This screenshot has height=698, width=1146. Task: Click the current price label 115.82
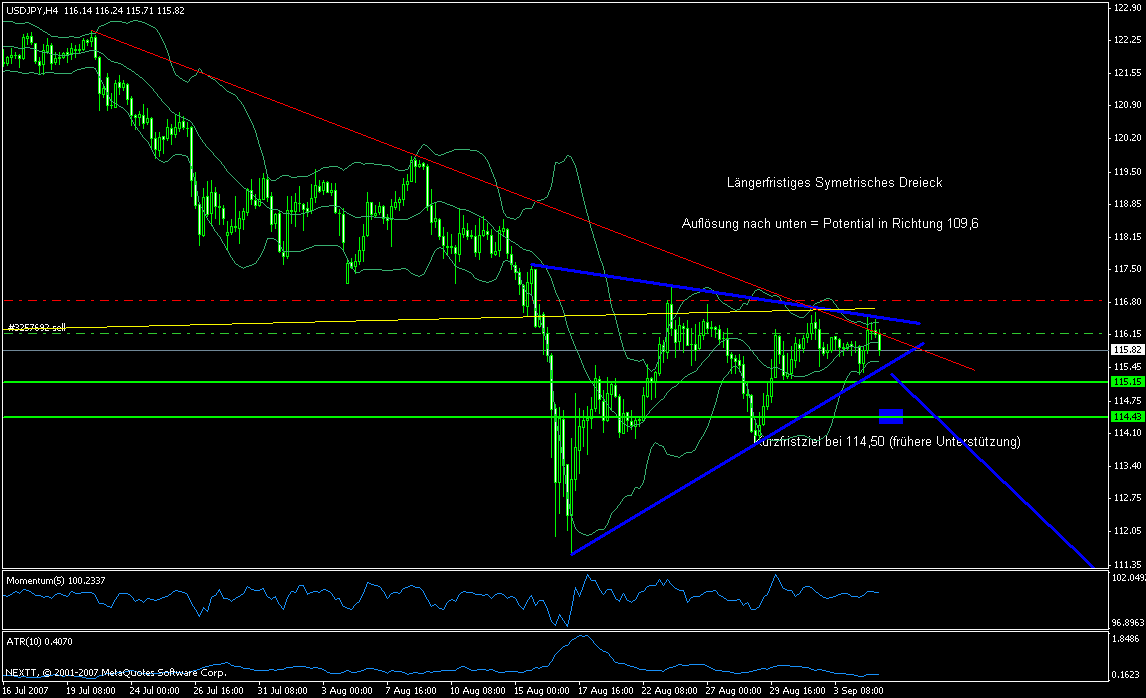(x=1127, y=350)
